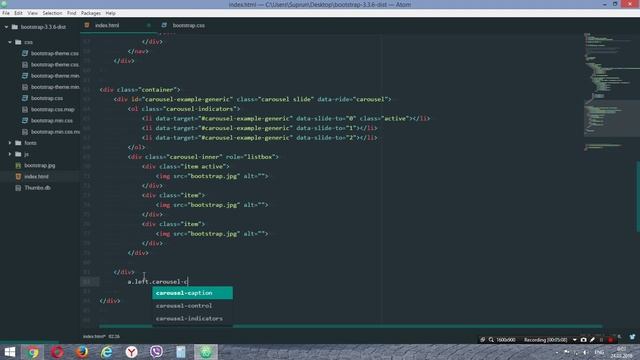Image resolution: width=640 pixels, height=360 pixels.
Task: Collapse the bootstrap-3.3.6-dist project root
Action: (x=7, y=27)
